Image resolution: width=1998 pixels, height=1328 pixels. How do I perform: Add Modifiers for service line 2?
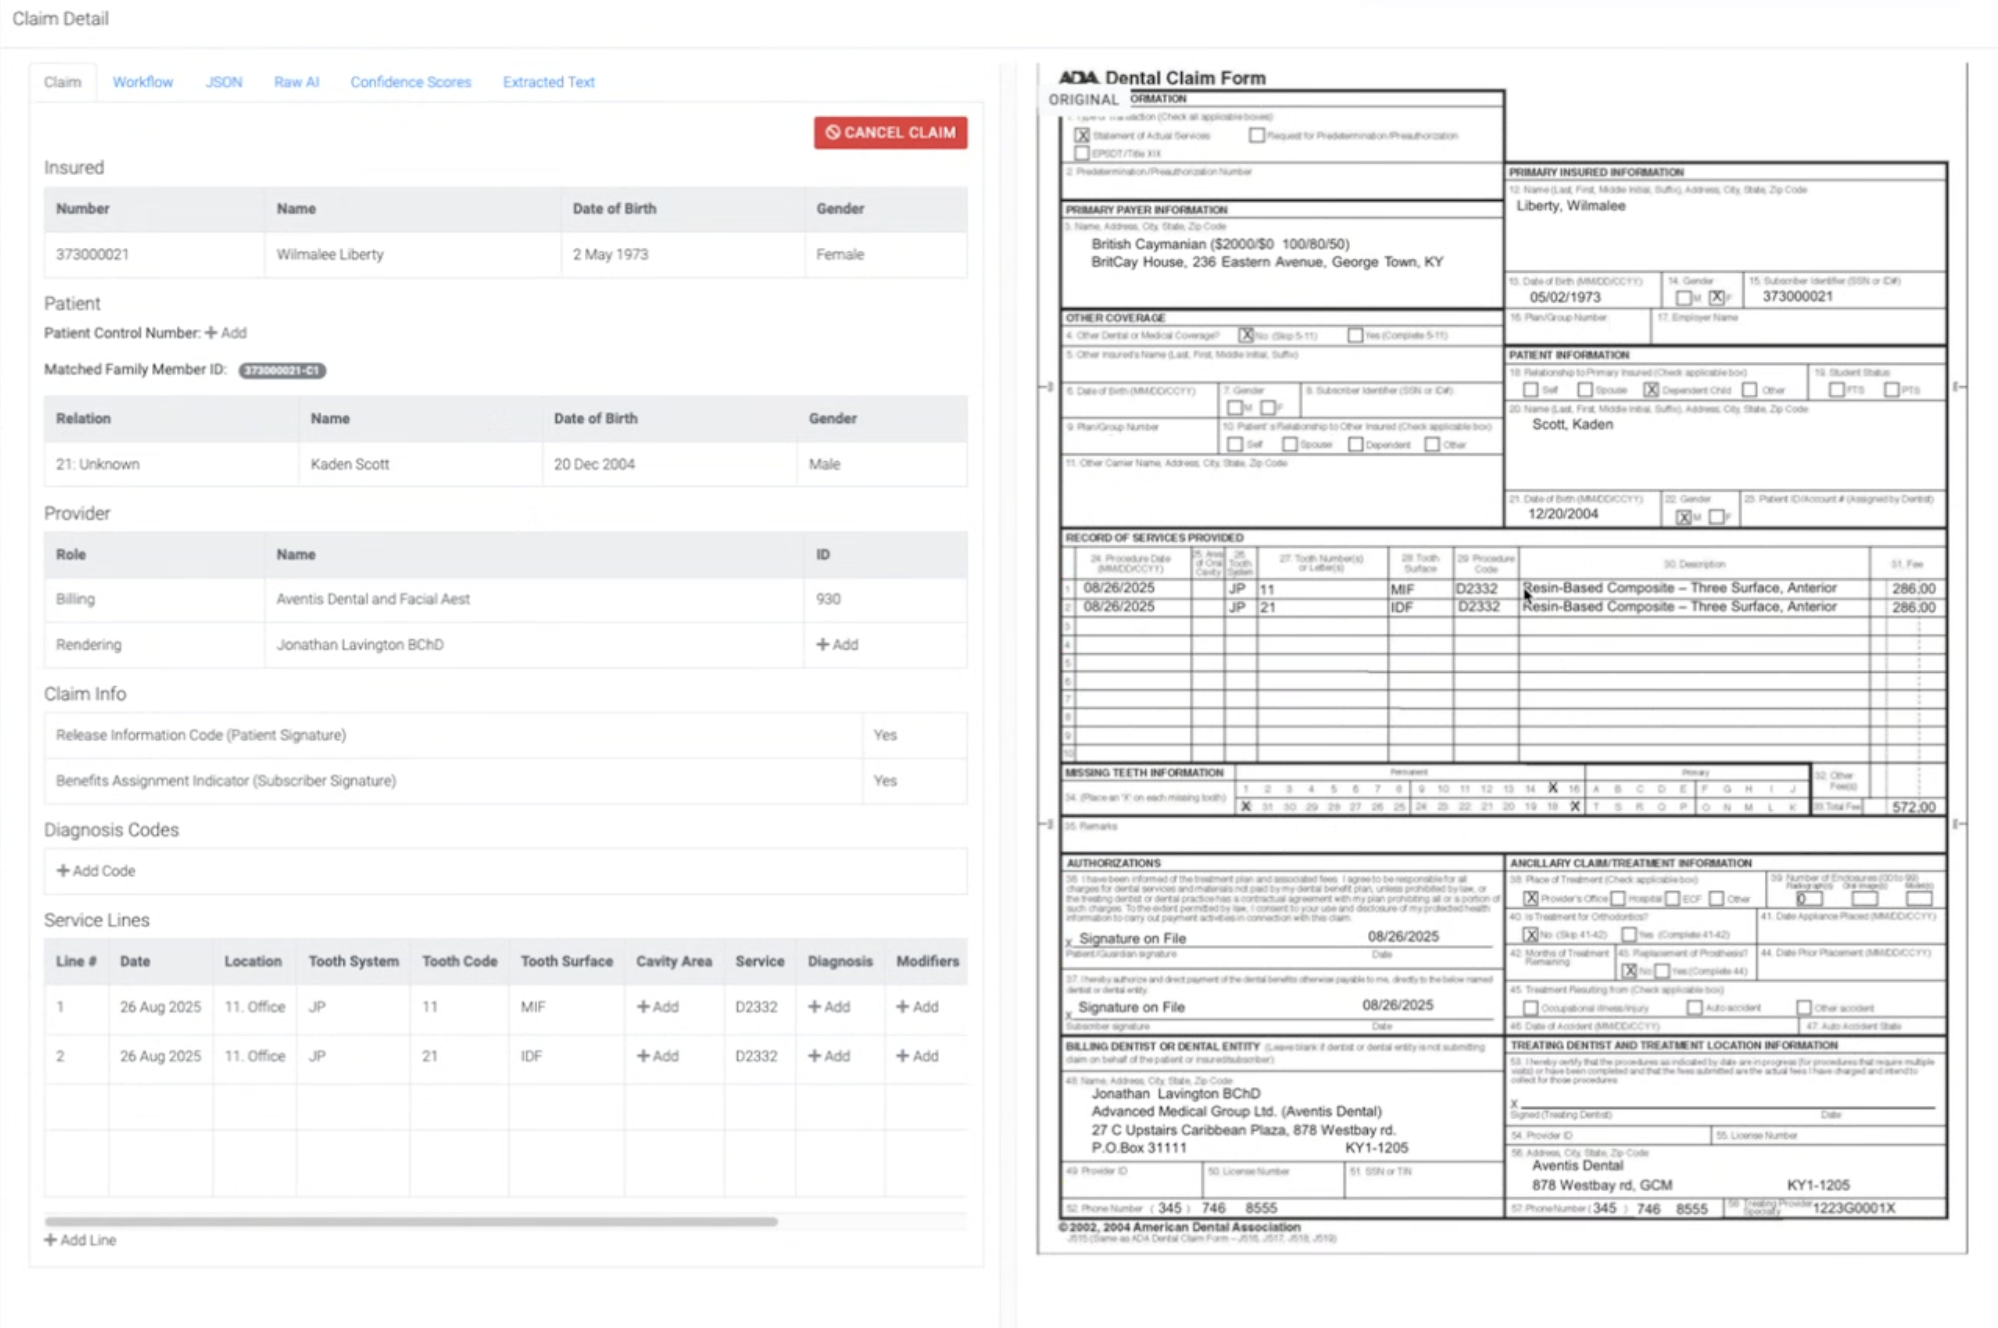coord(917,1056)
